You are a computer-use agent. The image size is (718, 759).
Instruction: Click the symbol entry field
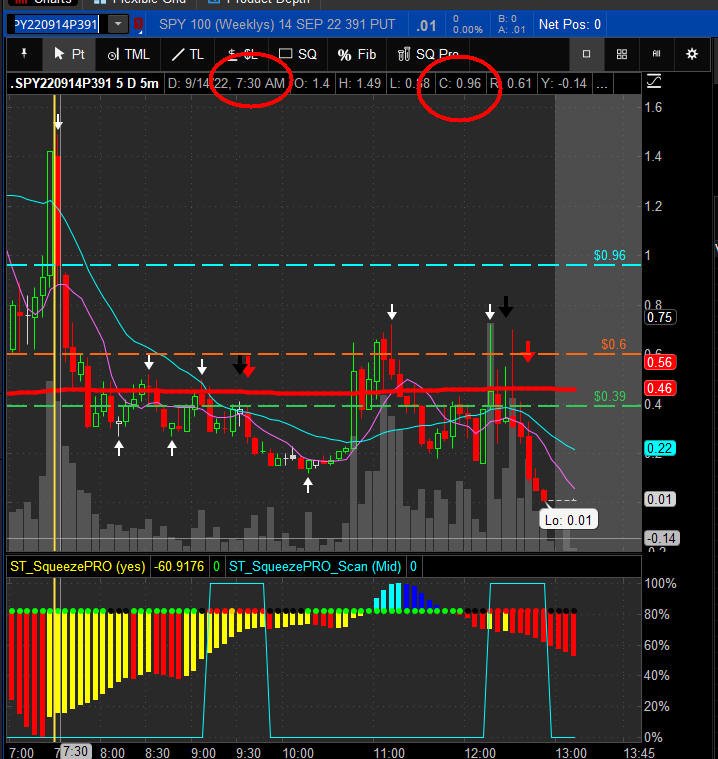(58, 24)
